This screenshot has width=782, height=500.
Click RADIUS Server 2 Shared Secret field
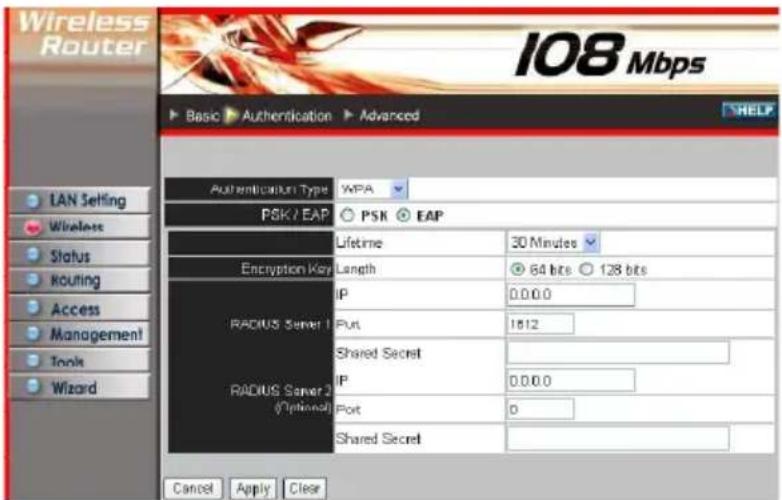618,438
